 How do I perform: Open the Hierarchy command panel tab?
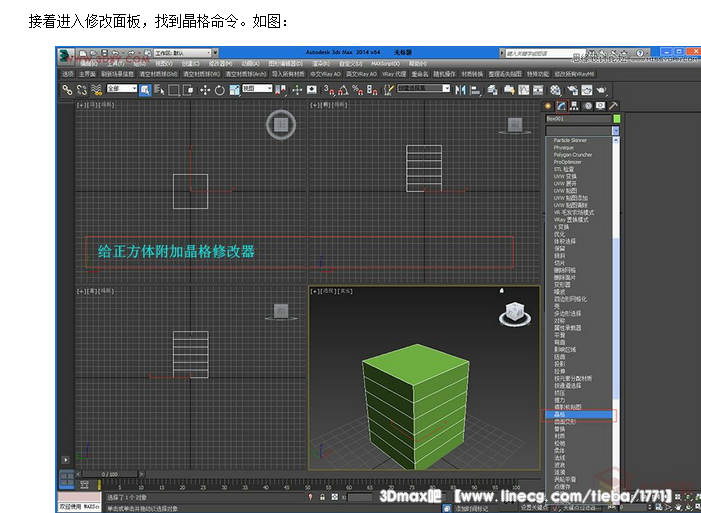coord(574,106)
